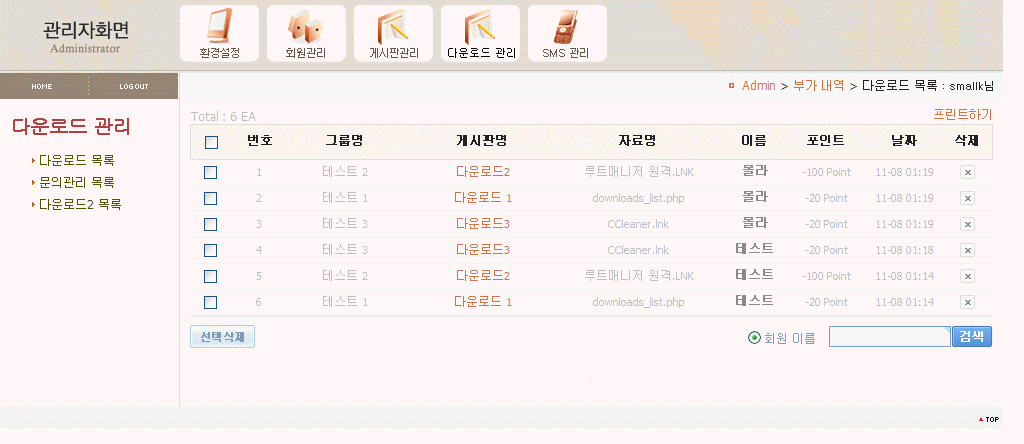Check the box for row 3
Screen dimensions: 1024x444
tap(210, 225)
